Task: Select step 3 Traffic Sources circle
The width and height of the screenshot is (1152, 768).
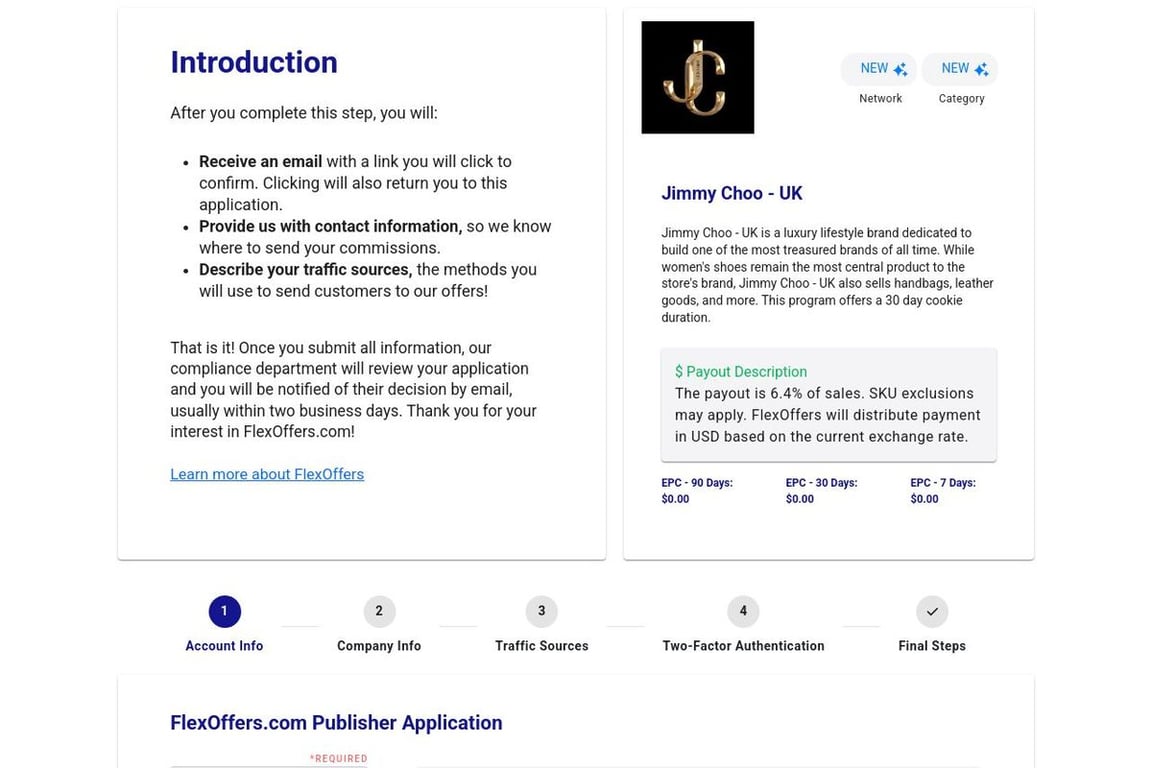Action: [541, 611]
